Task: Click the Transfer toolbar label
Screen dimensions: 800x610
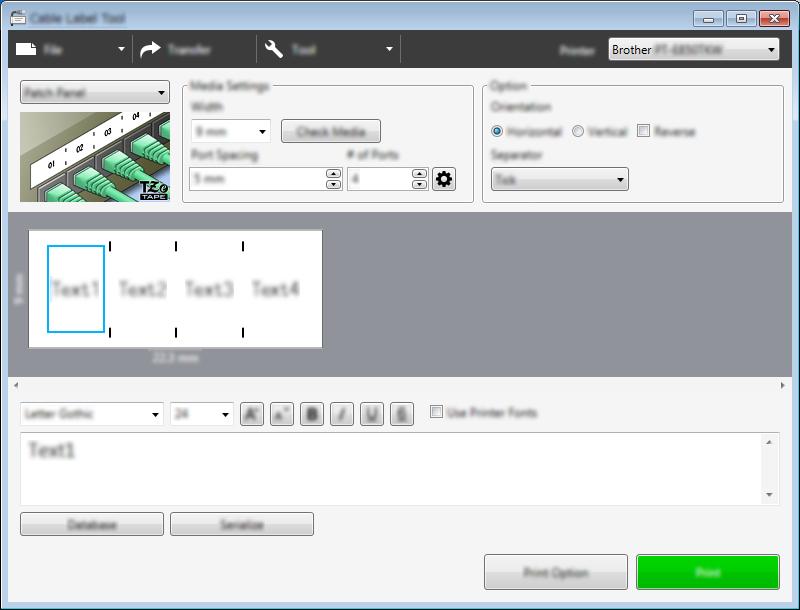Action: [x=189, y=49]
